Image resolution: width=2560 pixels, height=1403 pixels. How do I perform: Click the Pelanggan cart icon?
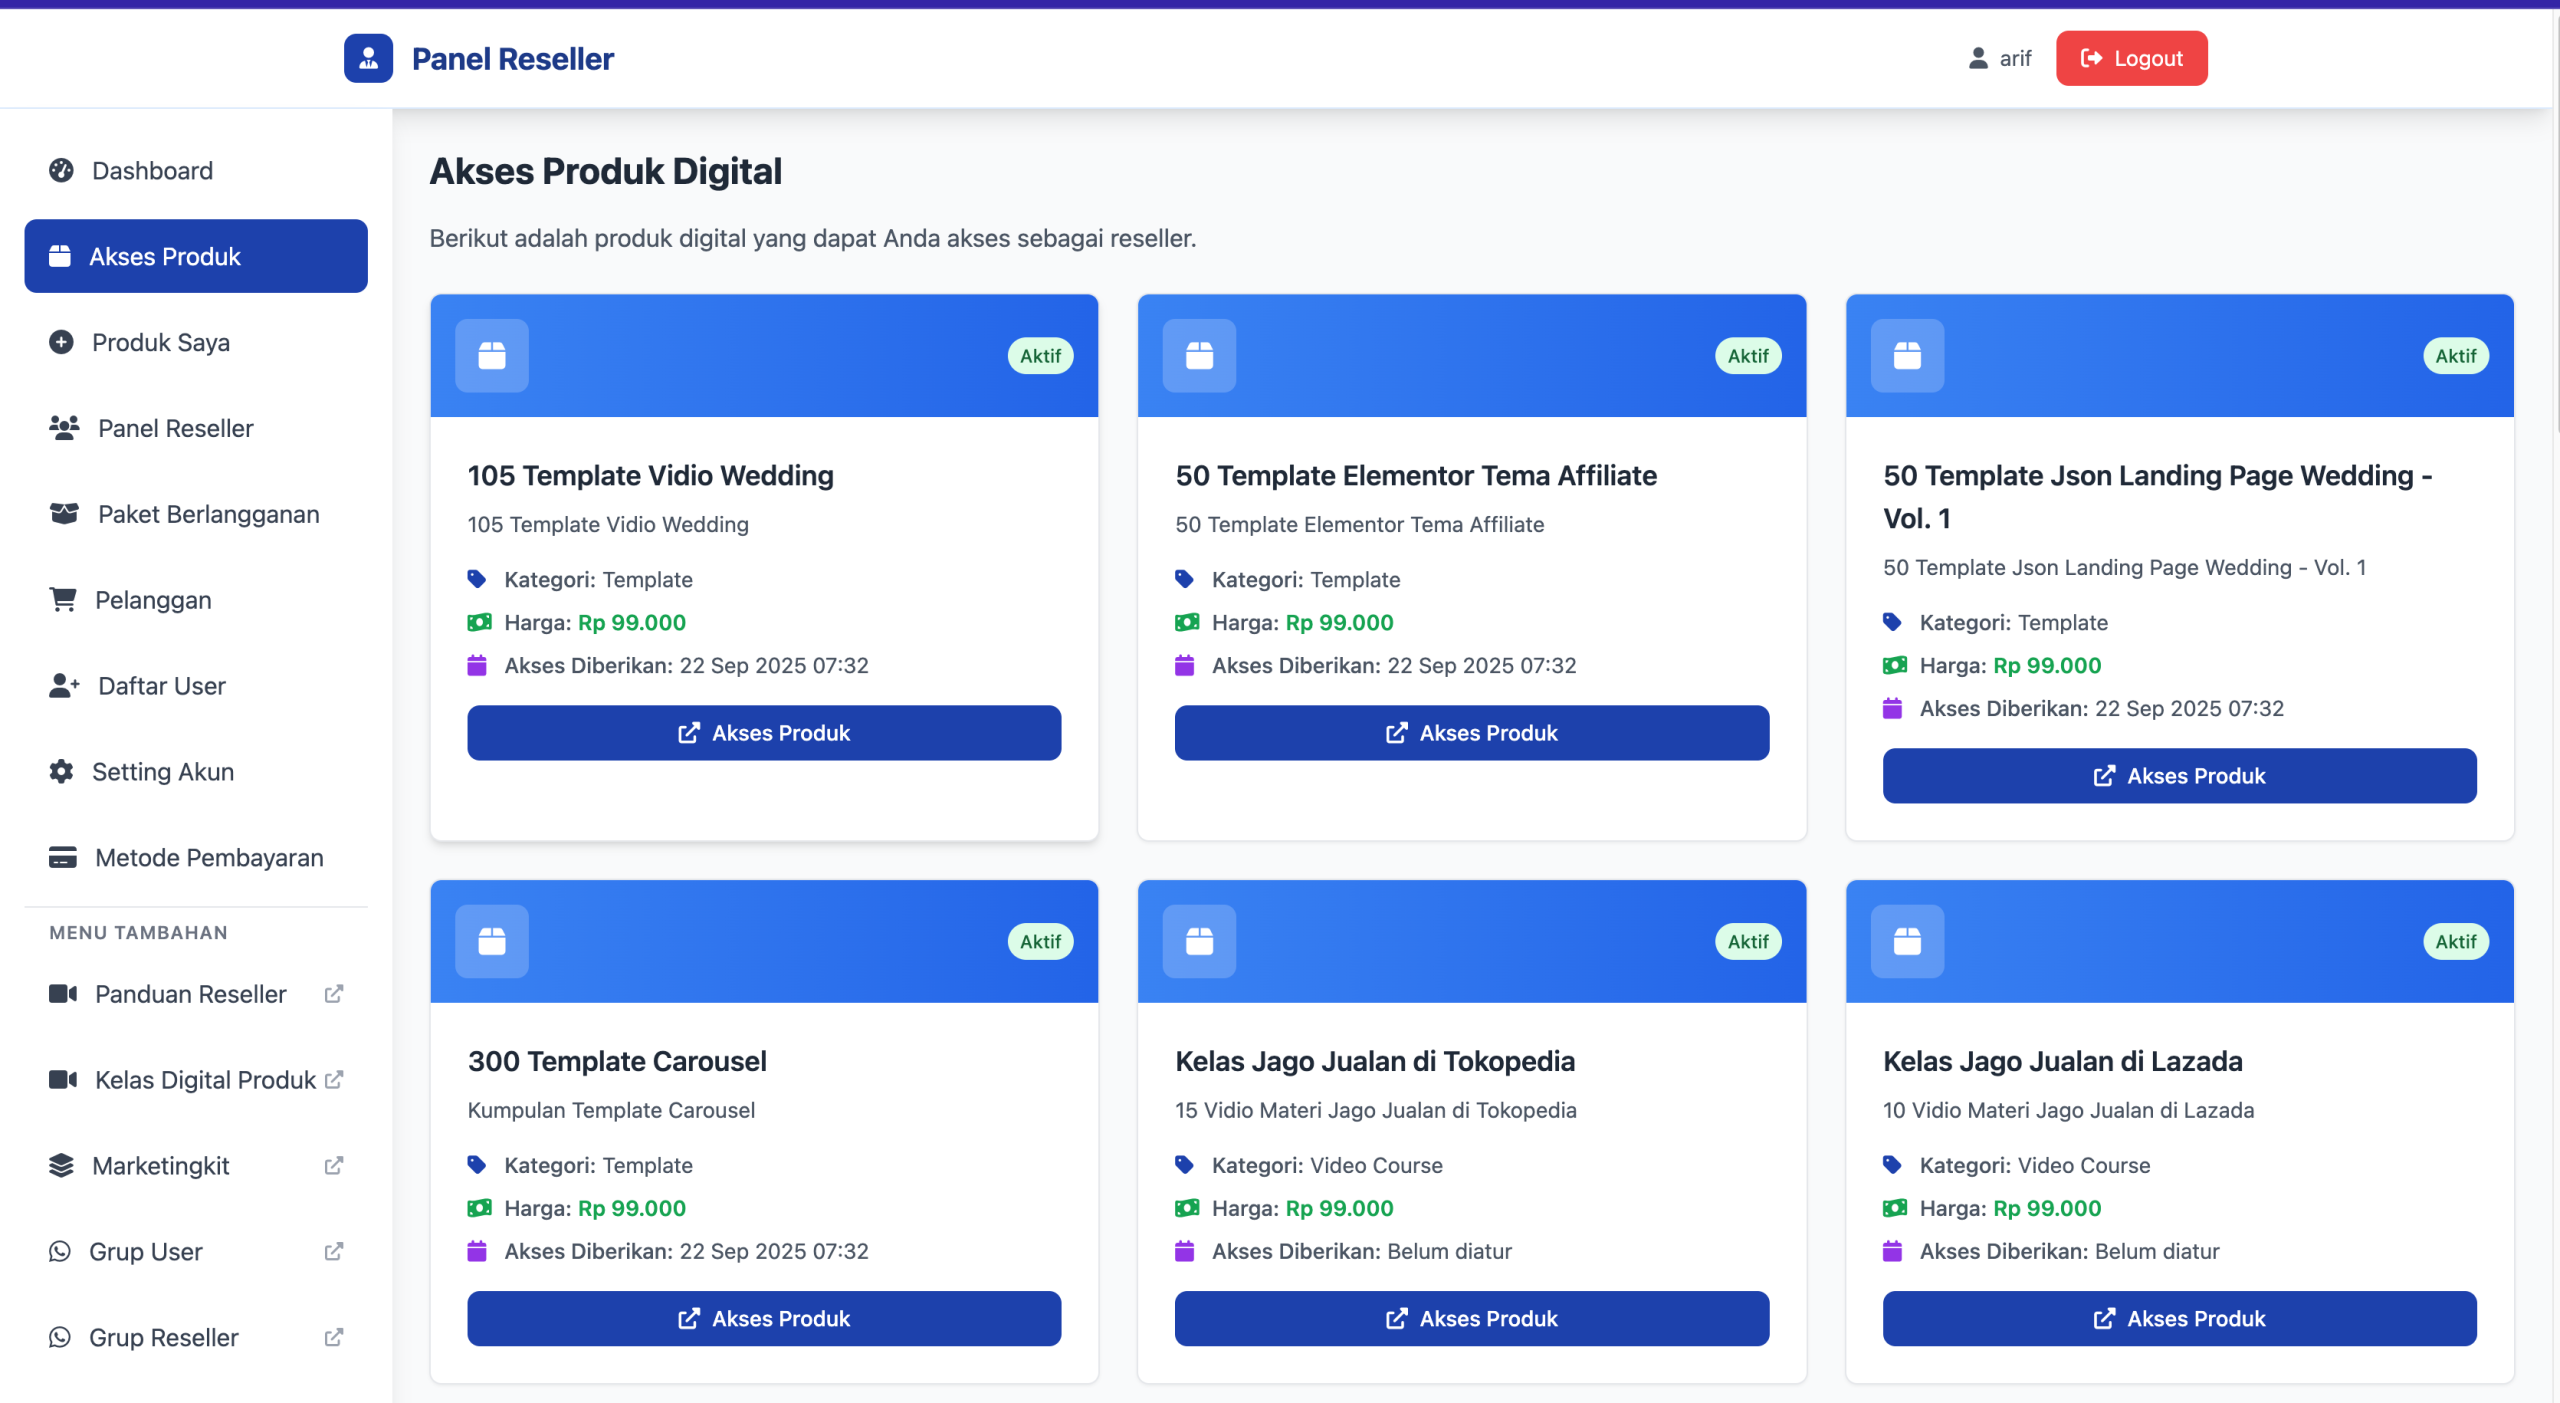(63, 600)
